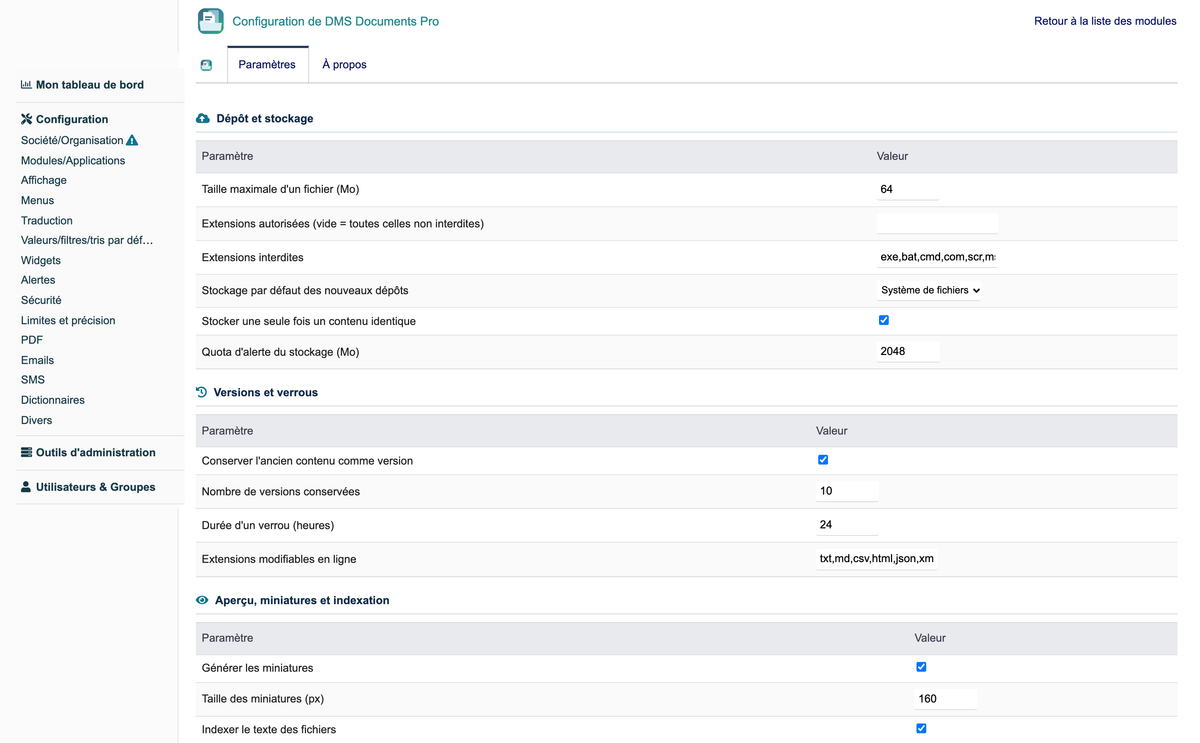The image size is (1200, 743).
Task: Open the Widgets settings link
Action: 41,260
